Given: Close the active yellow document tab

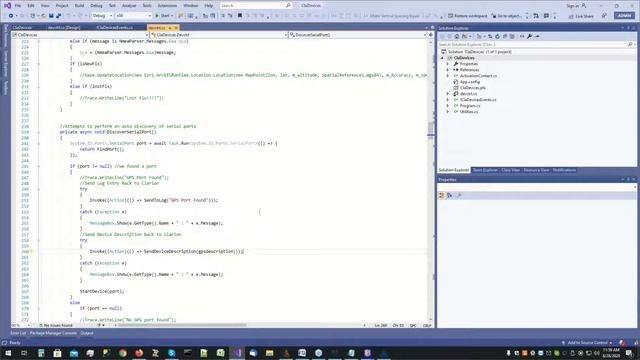Looking at the screenshot, I should 176,28.
